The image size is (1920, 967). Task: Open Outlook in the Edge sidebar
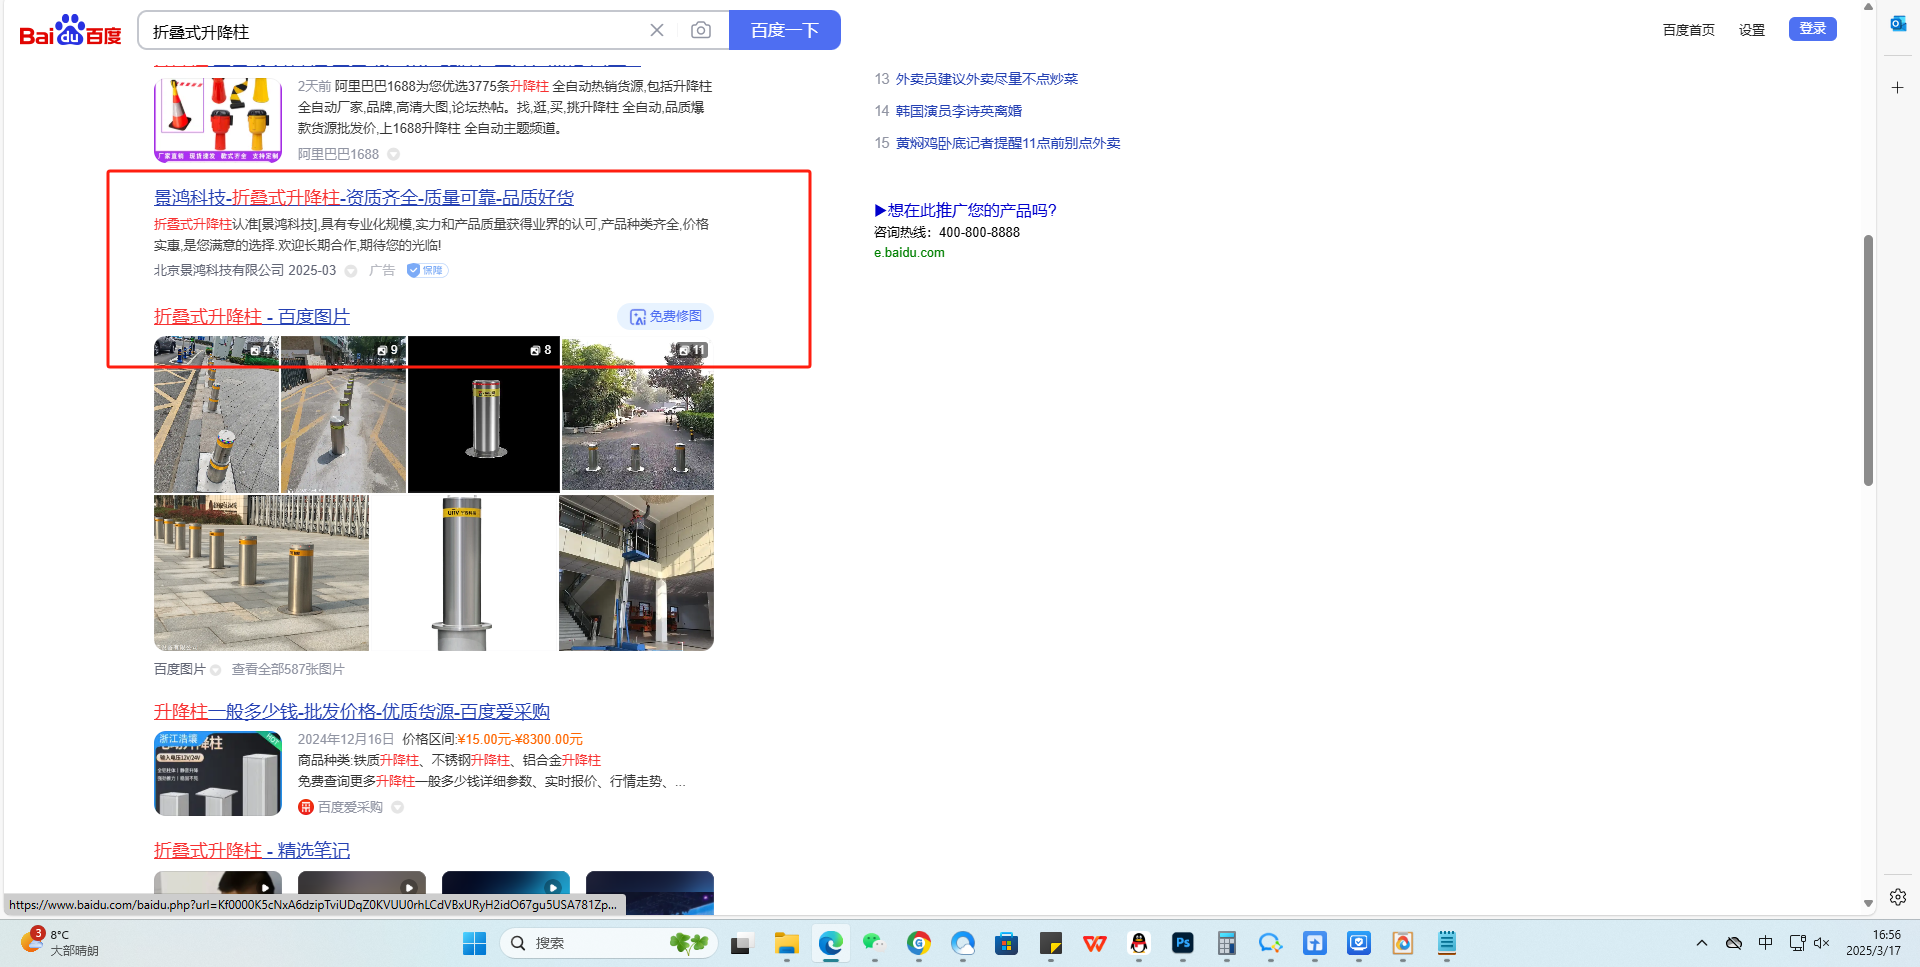[1897, 24]
